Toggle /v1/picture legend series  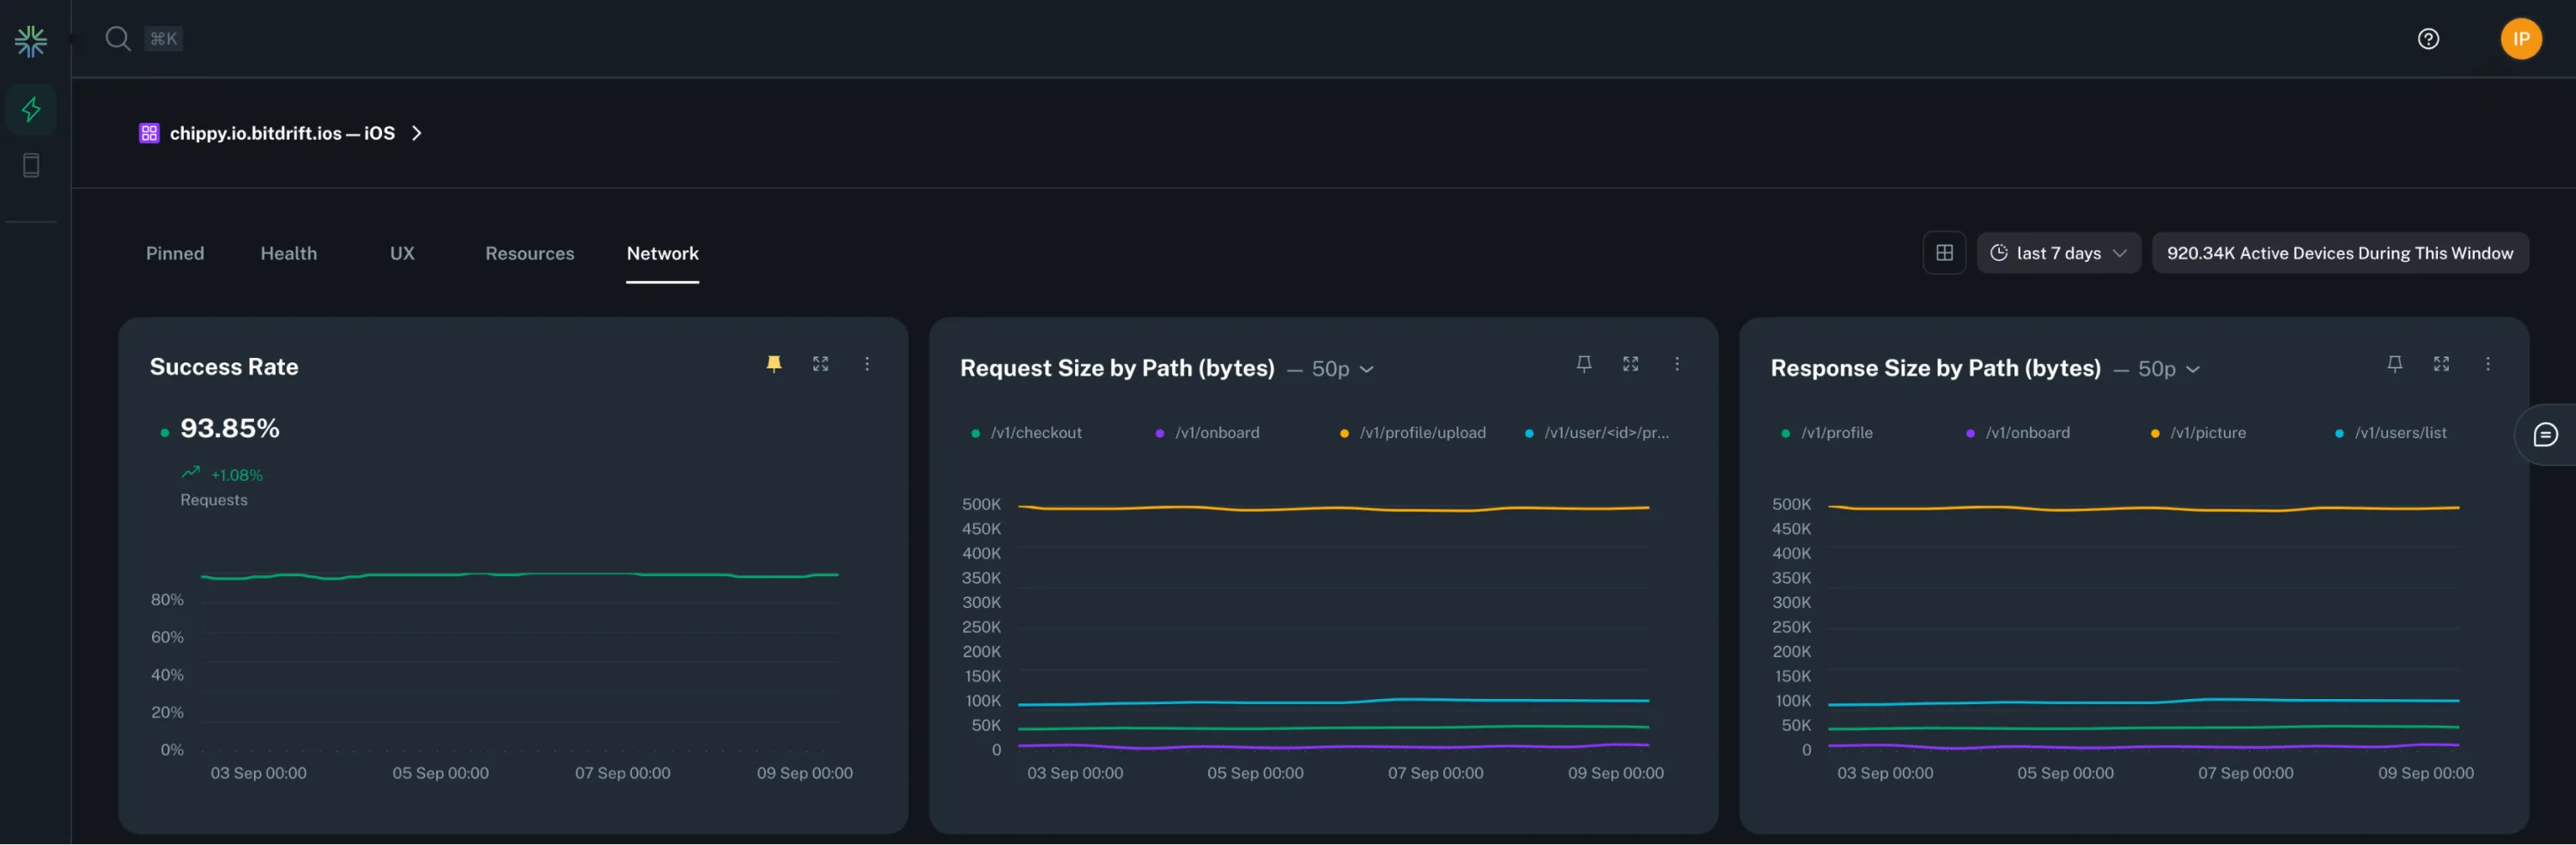[x=2198, y=433]
